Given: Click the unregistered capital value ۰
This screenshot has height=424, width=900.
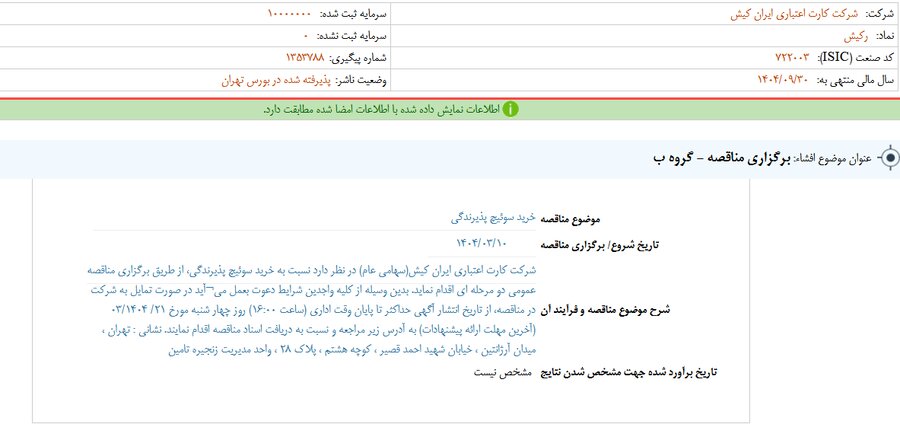Looking at the screenshot, I should pos(306,36).
